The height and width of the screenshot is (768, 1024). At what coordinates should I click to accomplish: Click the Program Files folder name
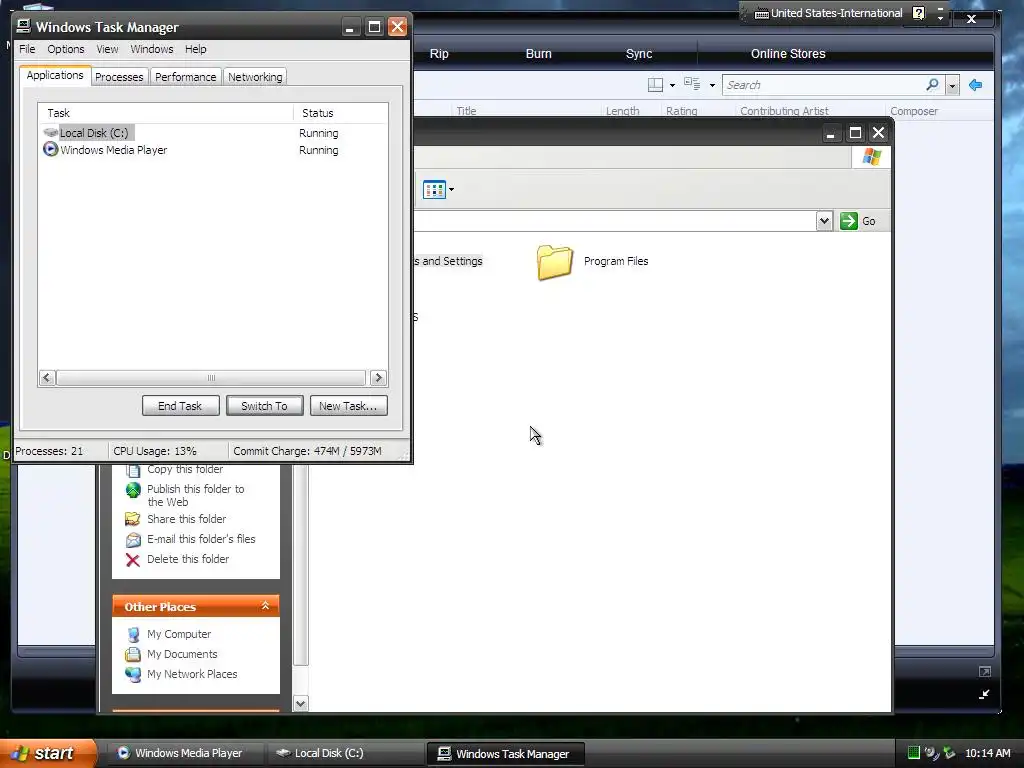coord(616,261)
